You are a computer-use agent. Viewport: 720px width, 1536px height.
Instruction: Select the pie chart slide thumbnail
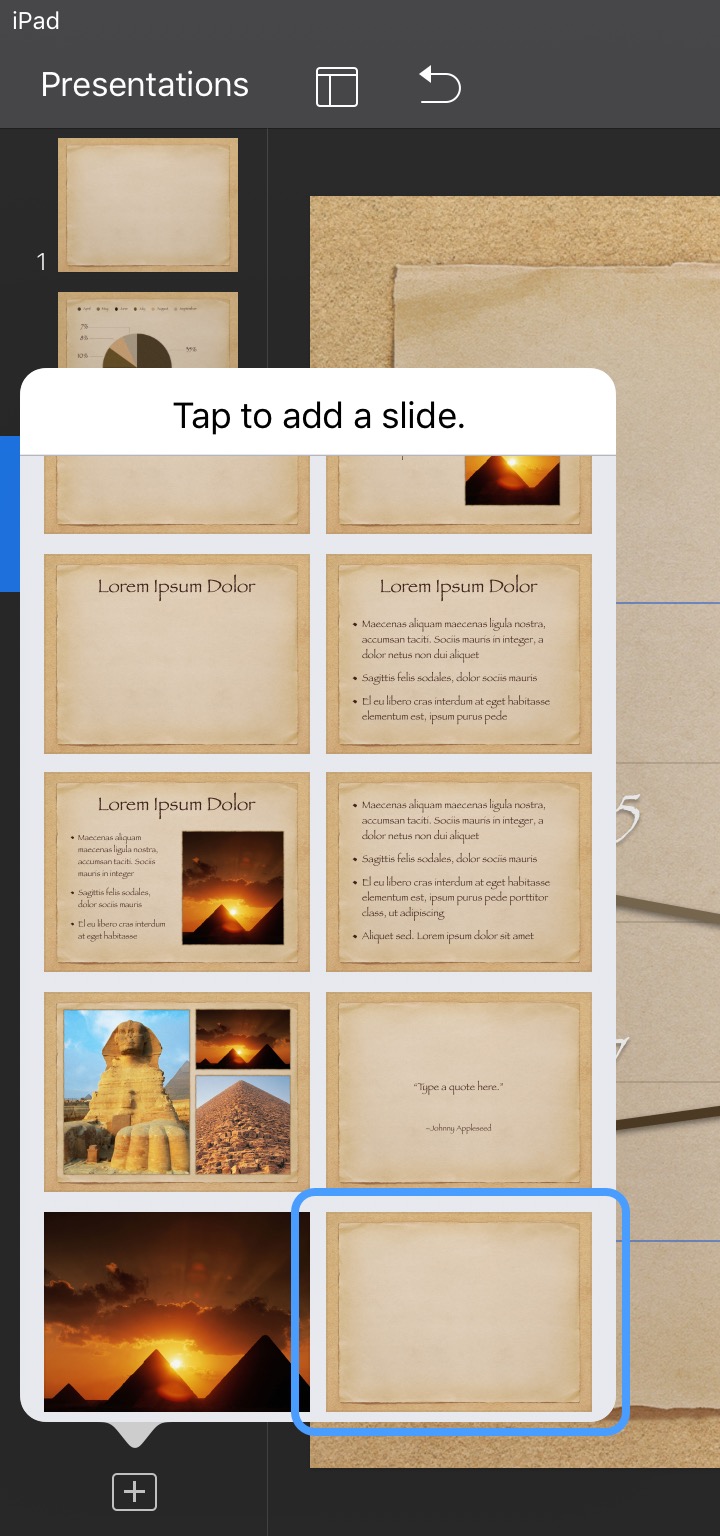148,330
